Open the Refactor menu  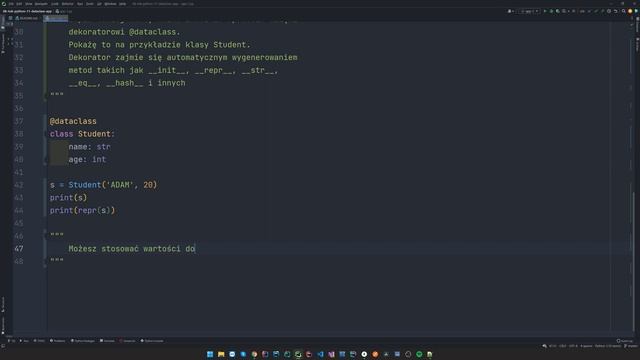(x=67, y=4)
